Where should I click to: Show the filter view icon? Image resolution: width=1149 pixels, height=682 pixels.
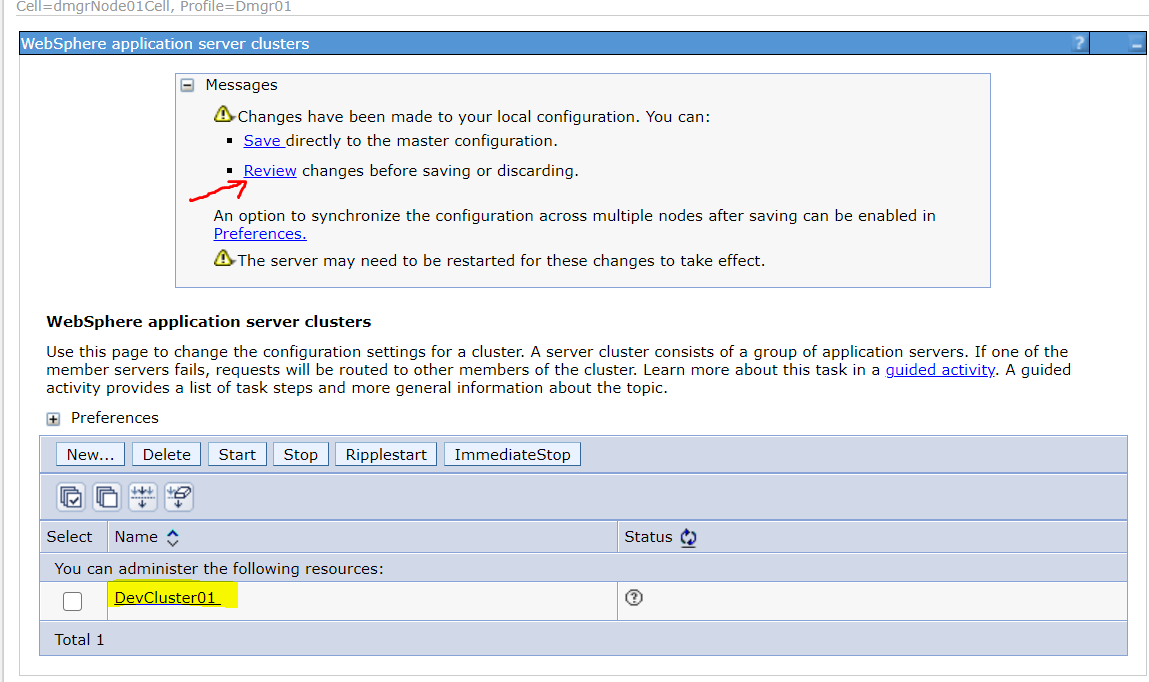(x=142, y=497)
